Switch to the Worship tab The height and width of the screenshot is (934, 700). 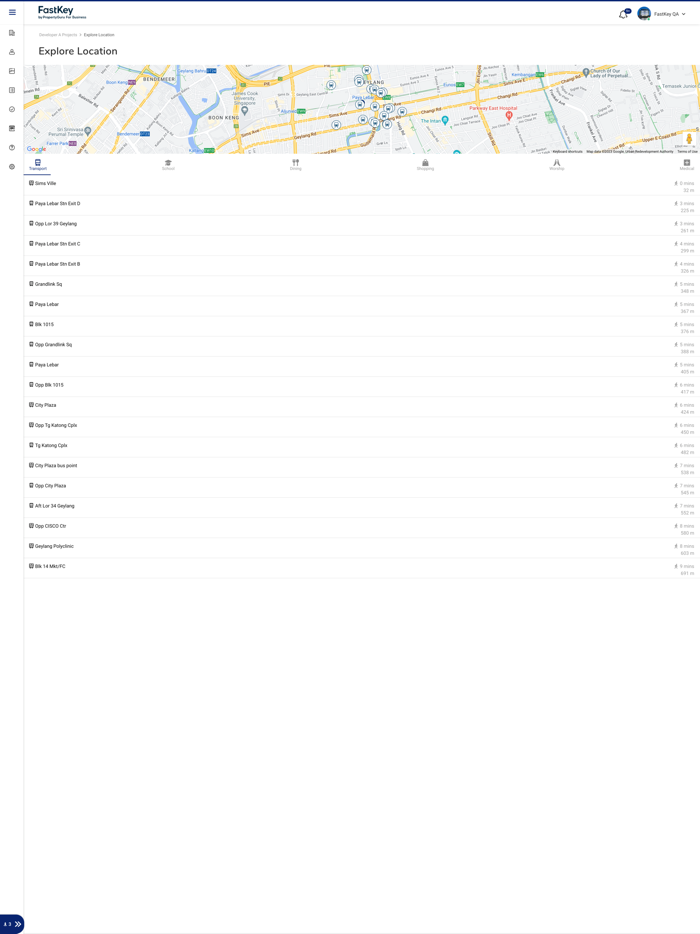point(556,165)
